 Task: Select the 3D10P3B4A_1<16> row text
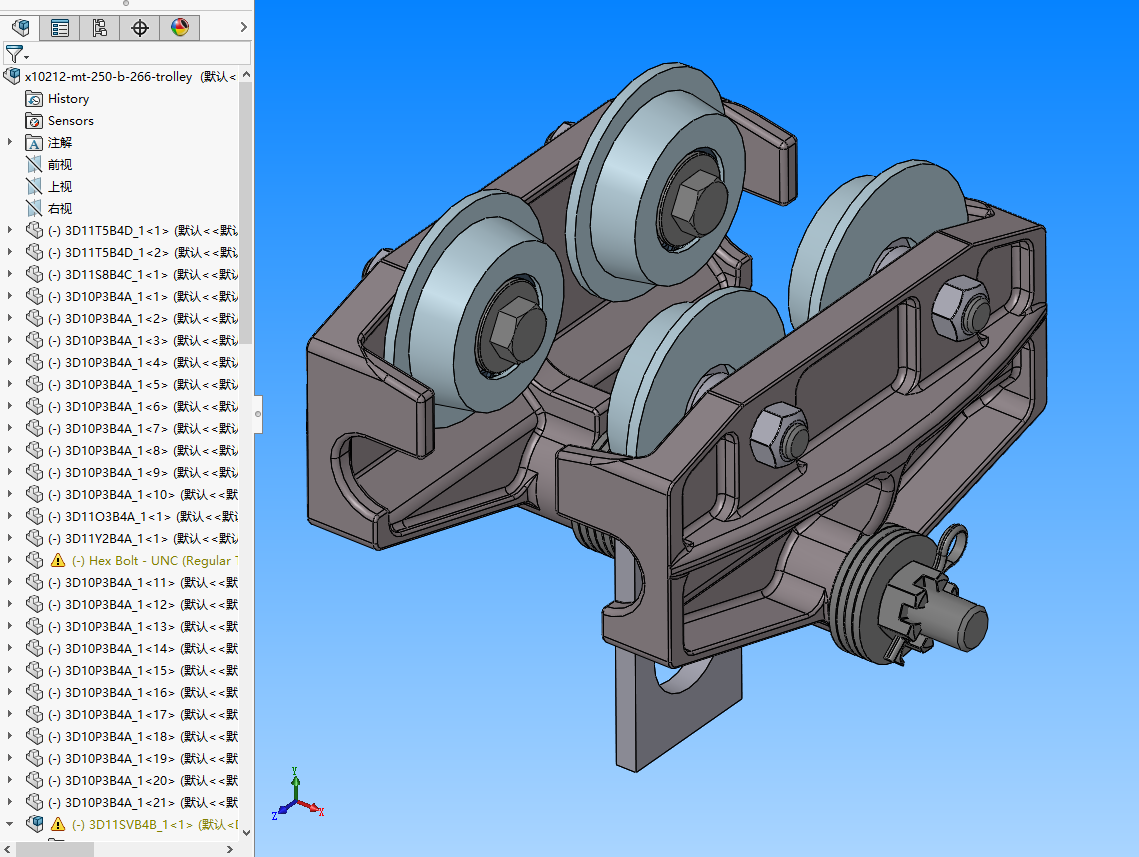point(142,692)
